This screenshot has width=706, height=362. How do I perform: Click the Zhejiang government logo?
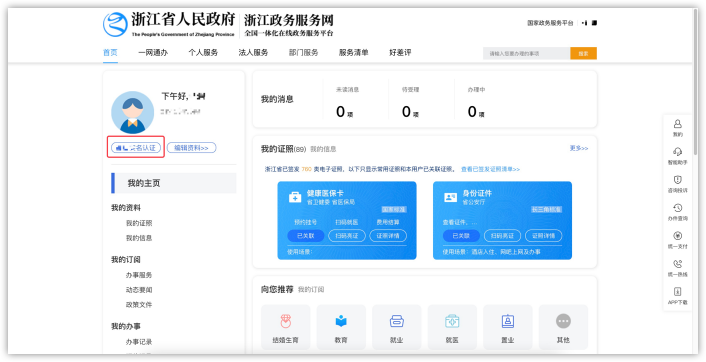click(x=115, y=24)
